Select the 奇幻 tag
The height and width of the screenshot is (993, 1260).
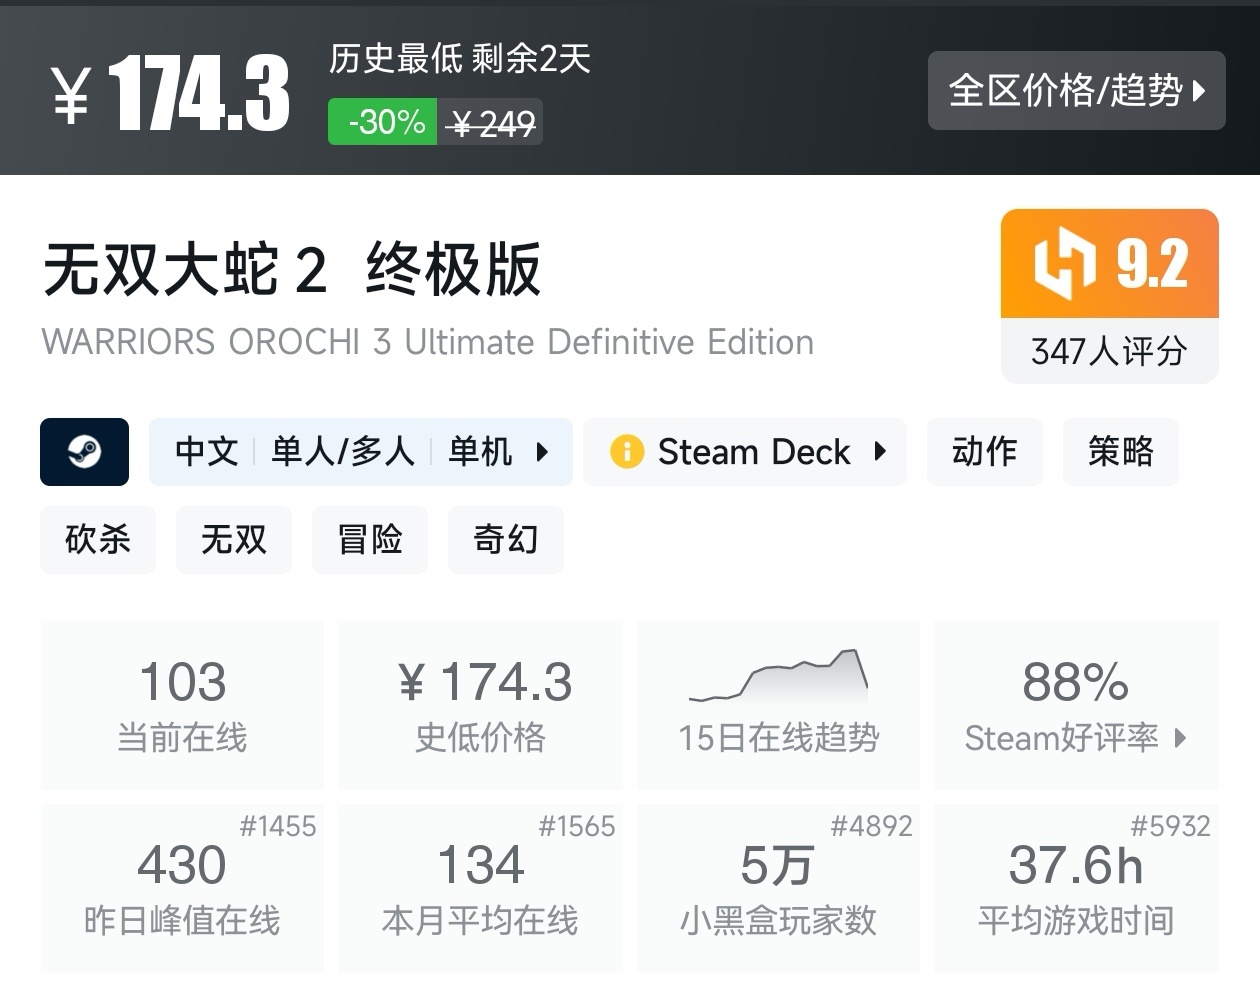point(506,540)
